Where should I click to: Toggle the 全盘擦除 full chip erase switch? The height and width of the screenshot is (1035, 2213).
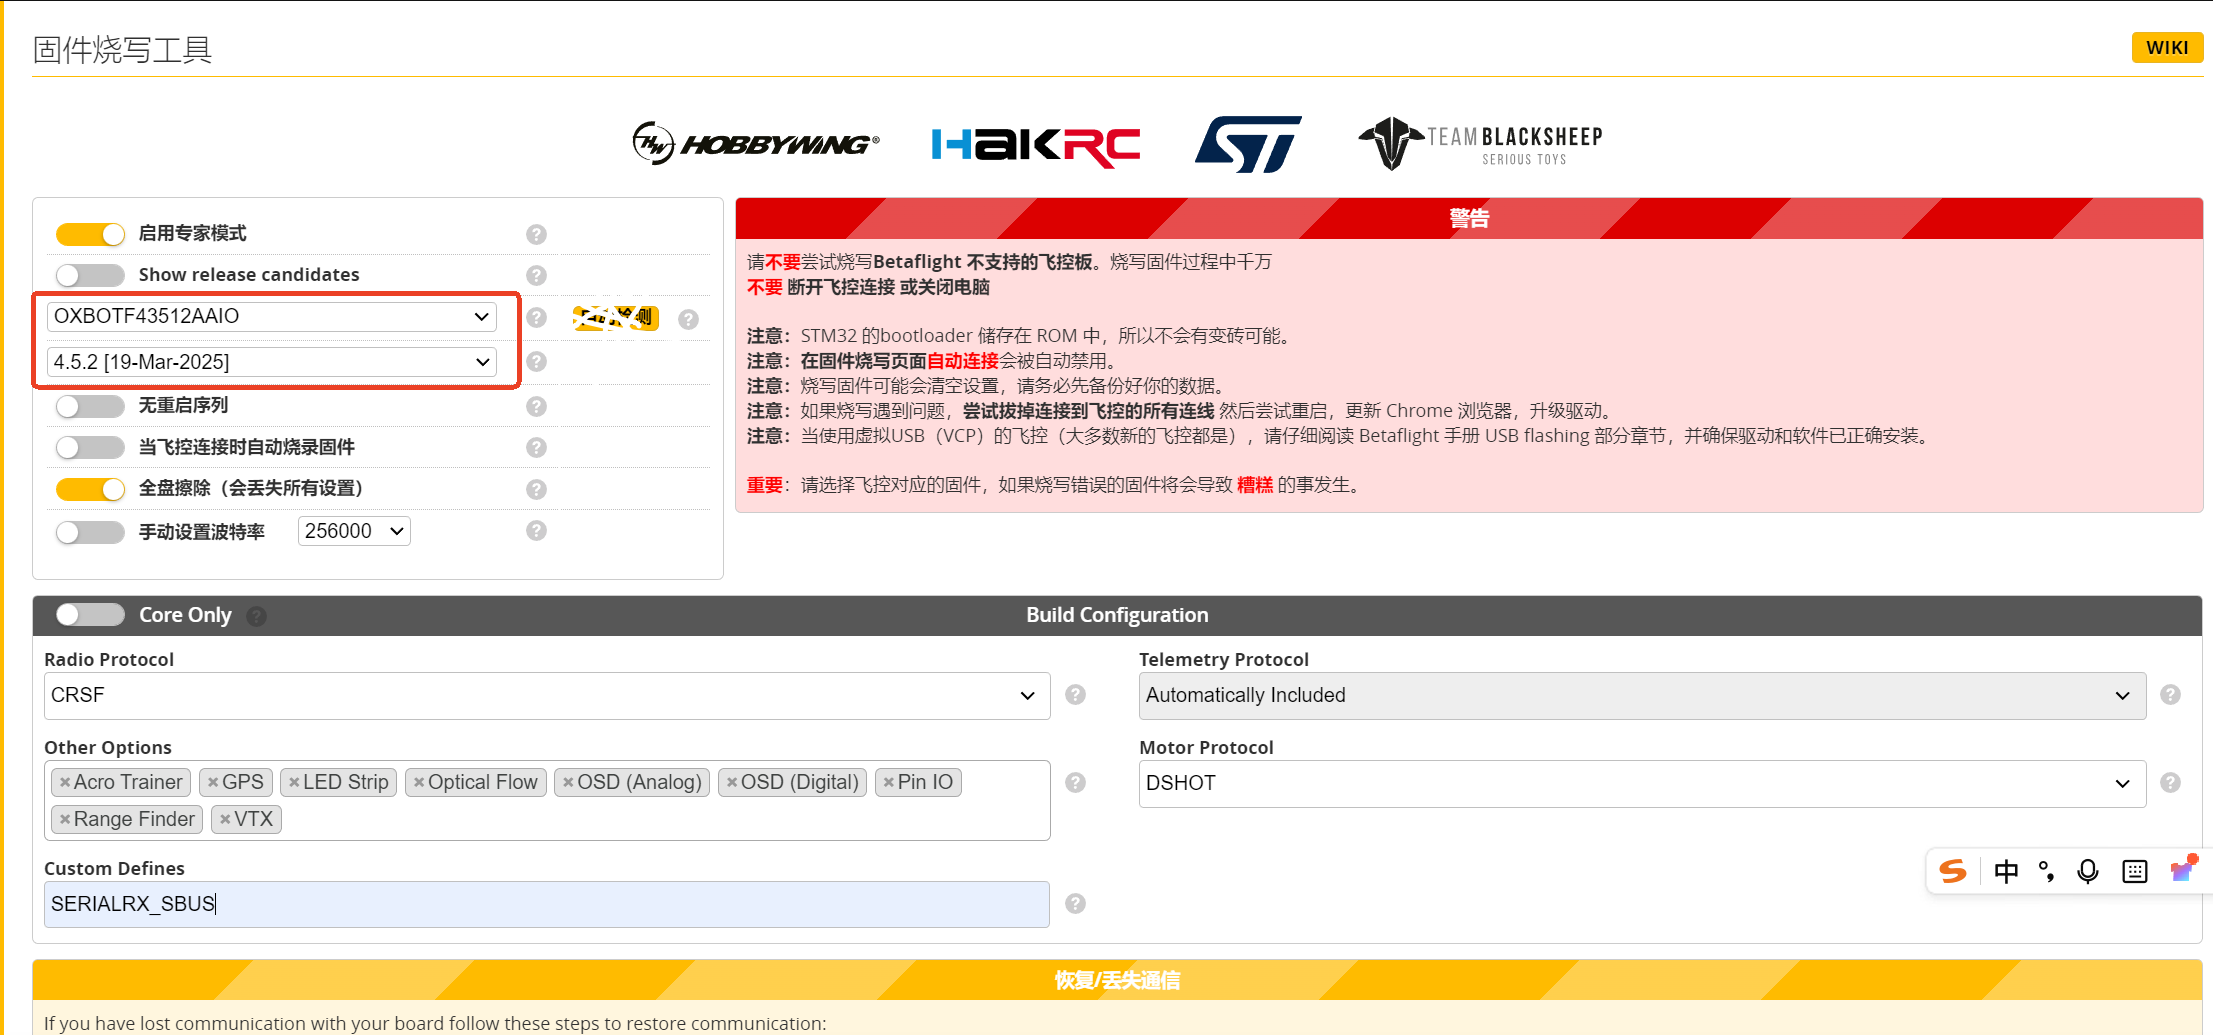click(90, 489)
